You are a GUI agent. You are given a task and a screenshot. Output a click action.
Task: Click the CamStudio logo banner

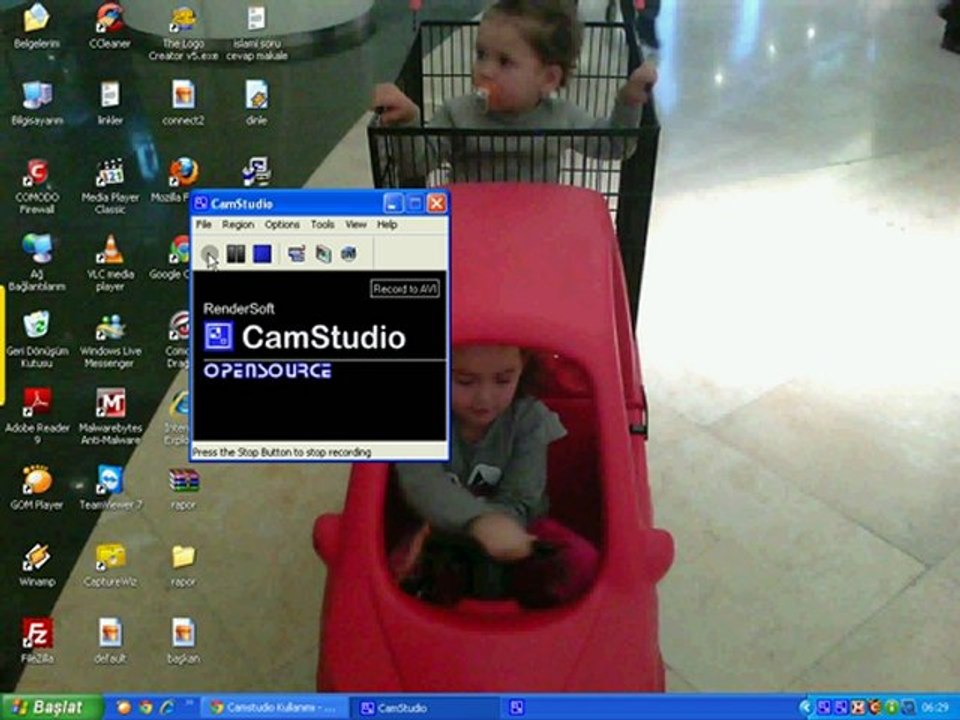pos(305,337)
